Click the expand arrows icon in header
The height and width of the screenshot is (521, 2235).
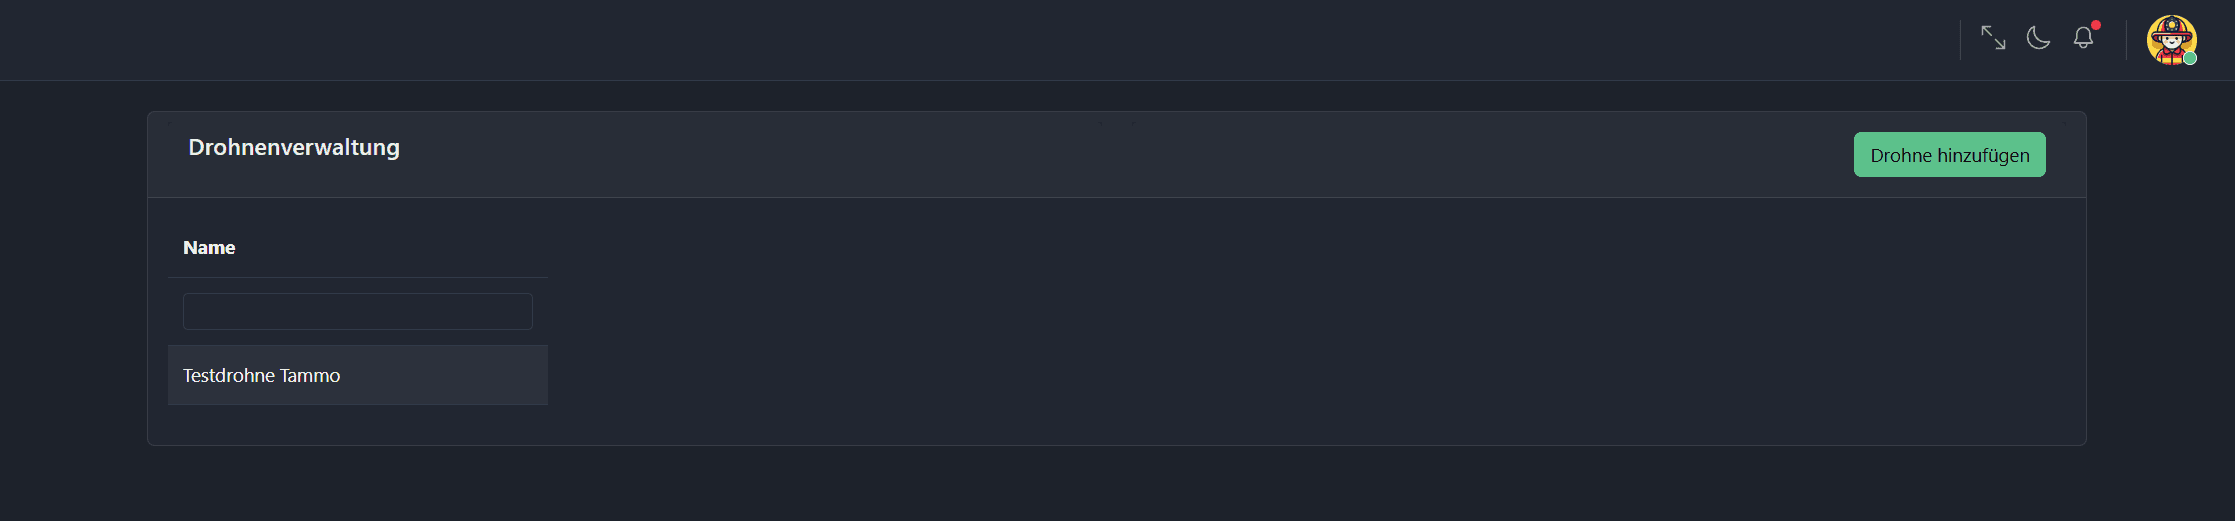[1993, 38]
